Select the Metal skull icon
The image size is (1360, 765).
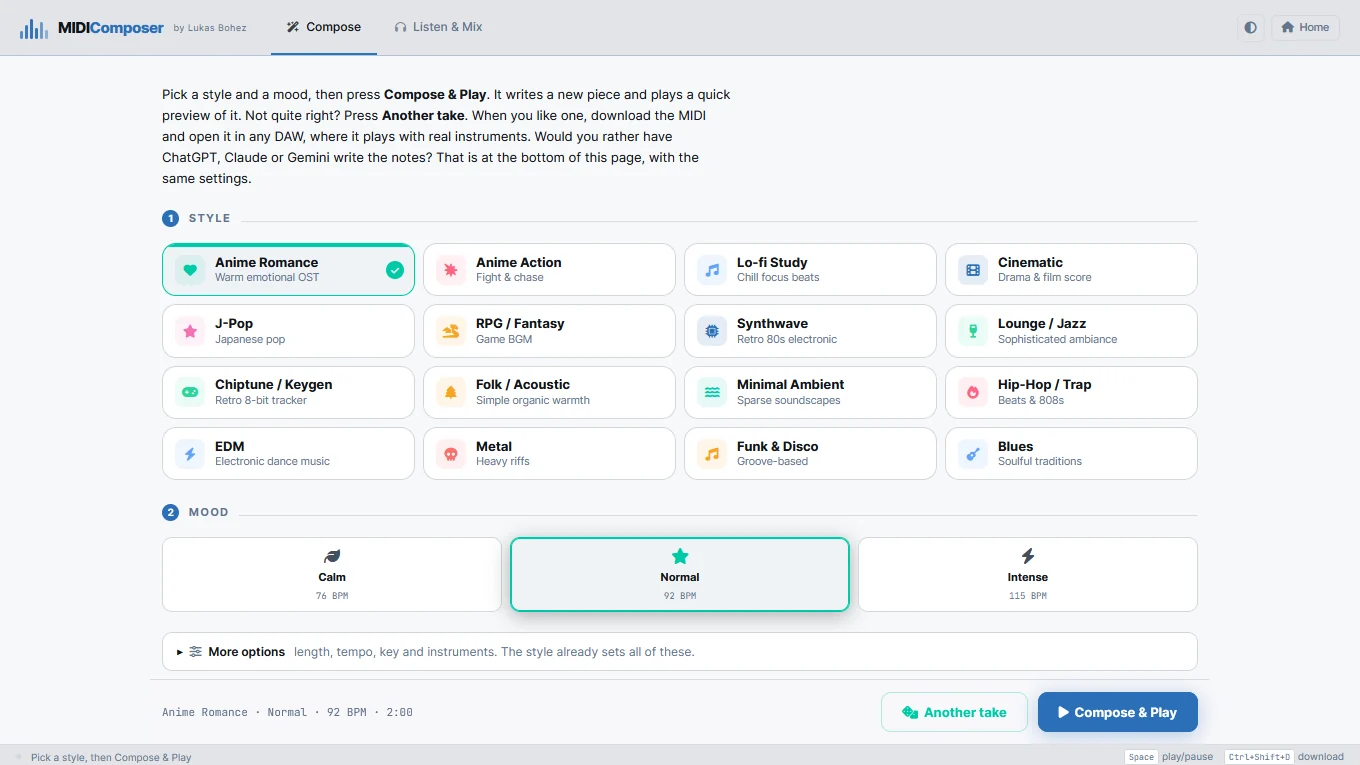pyautogui.click(x=451, y=454)
